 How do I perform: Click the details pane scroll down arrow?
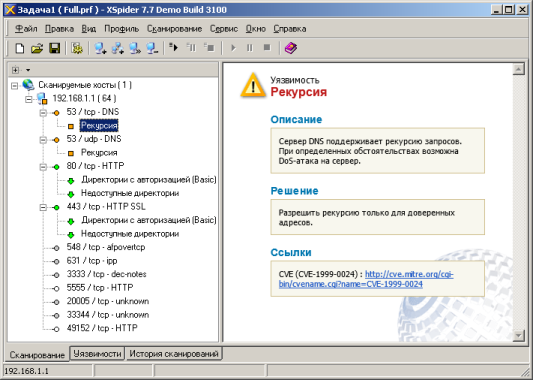(518, 336)
